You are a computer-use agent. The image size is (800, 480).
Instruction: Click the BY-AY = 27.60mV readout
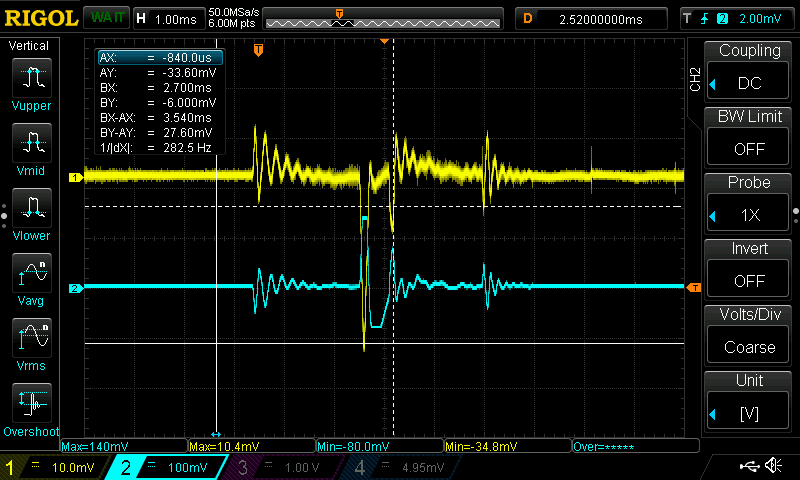tap(156, 133)
